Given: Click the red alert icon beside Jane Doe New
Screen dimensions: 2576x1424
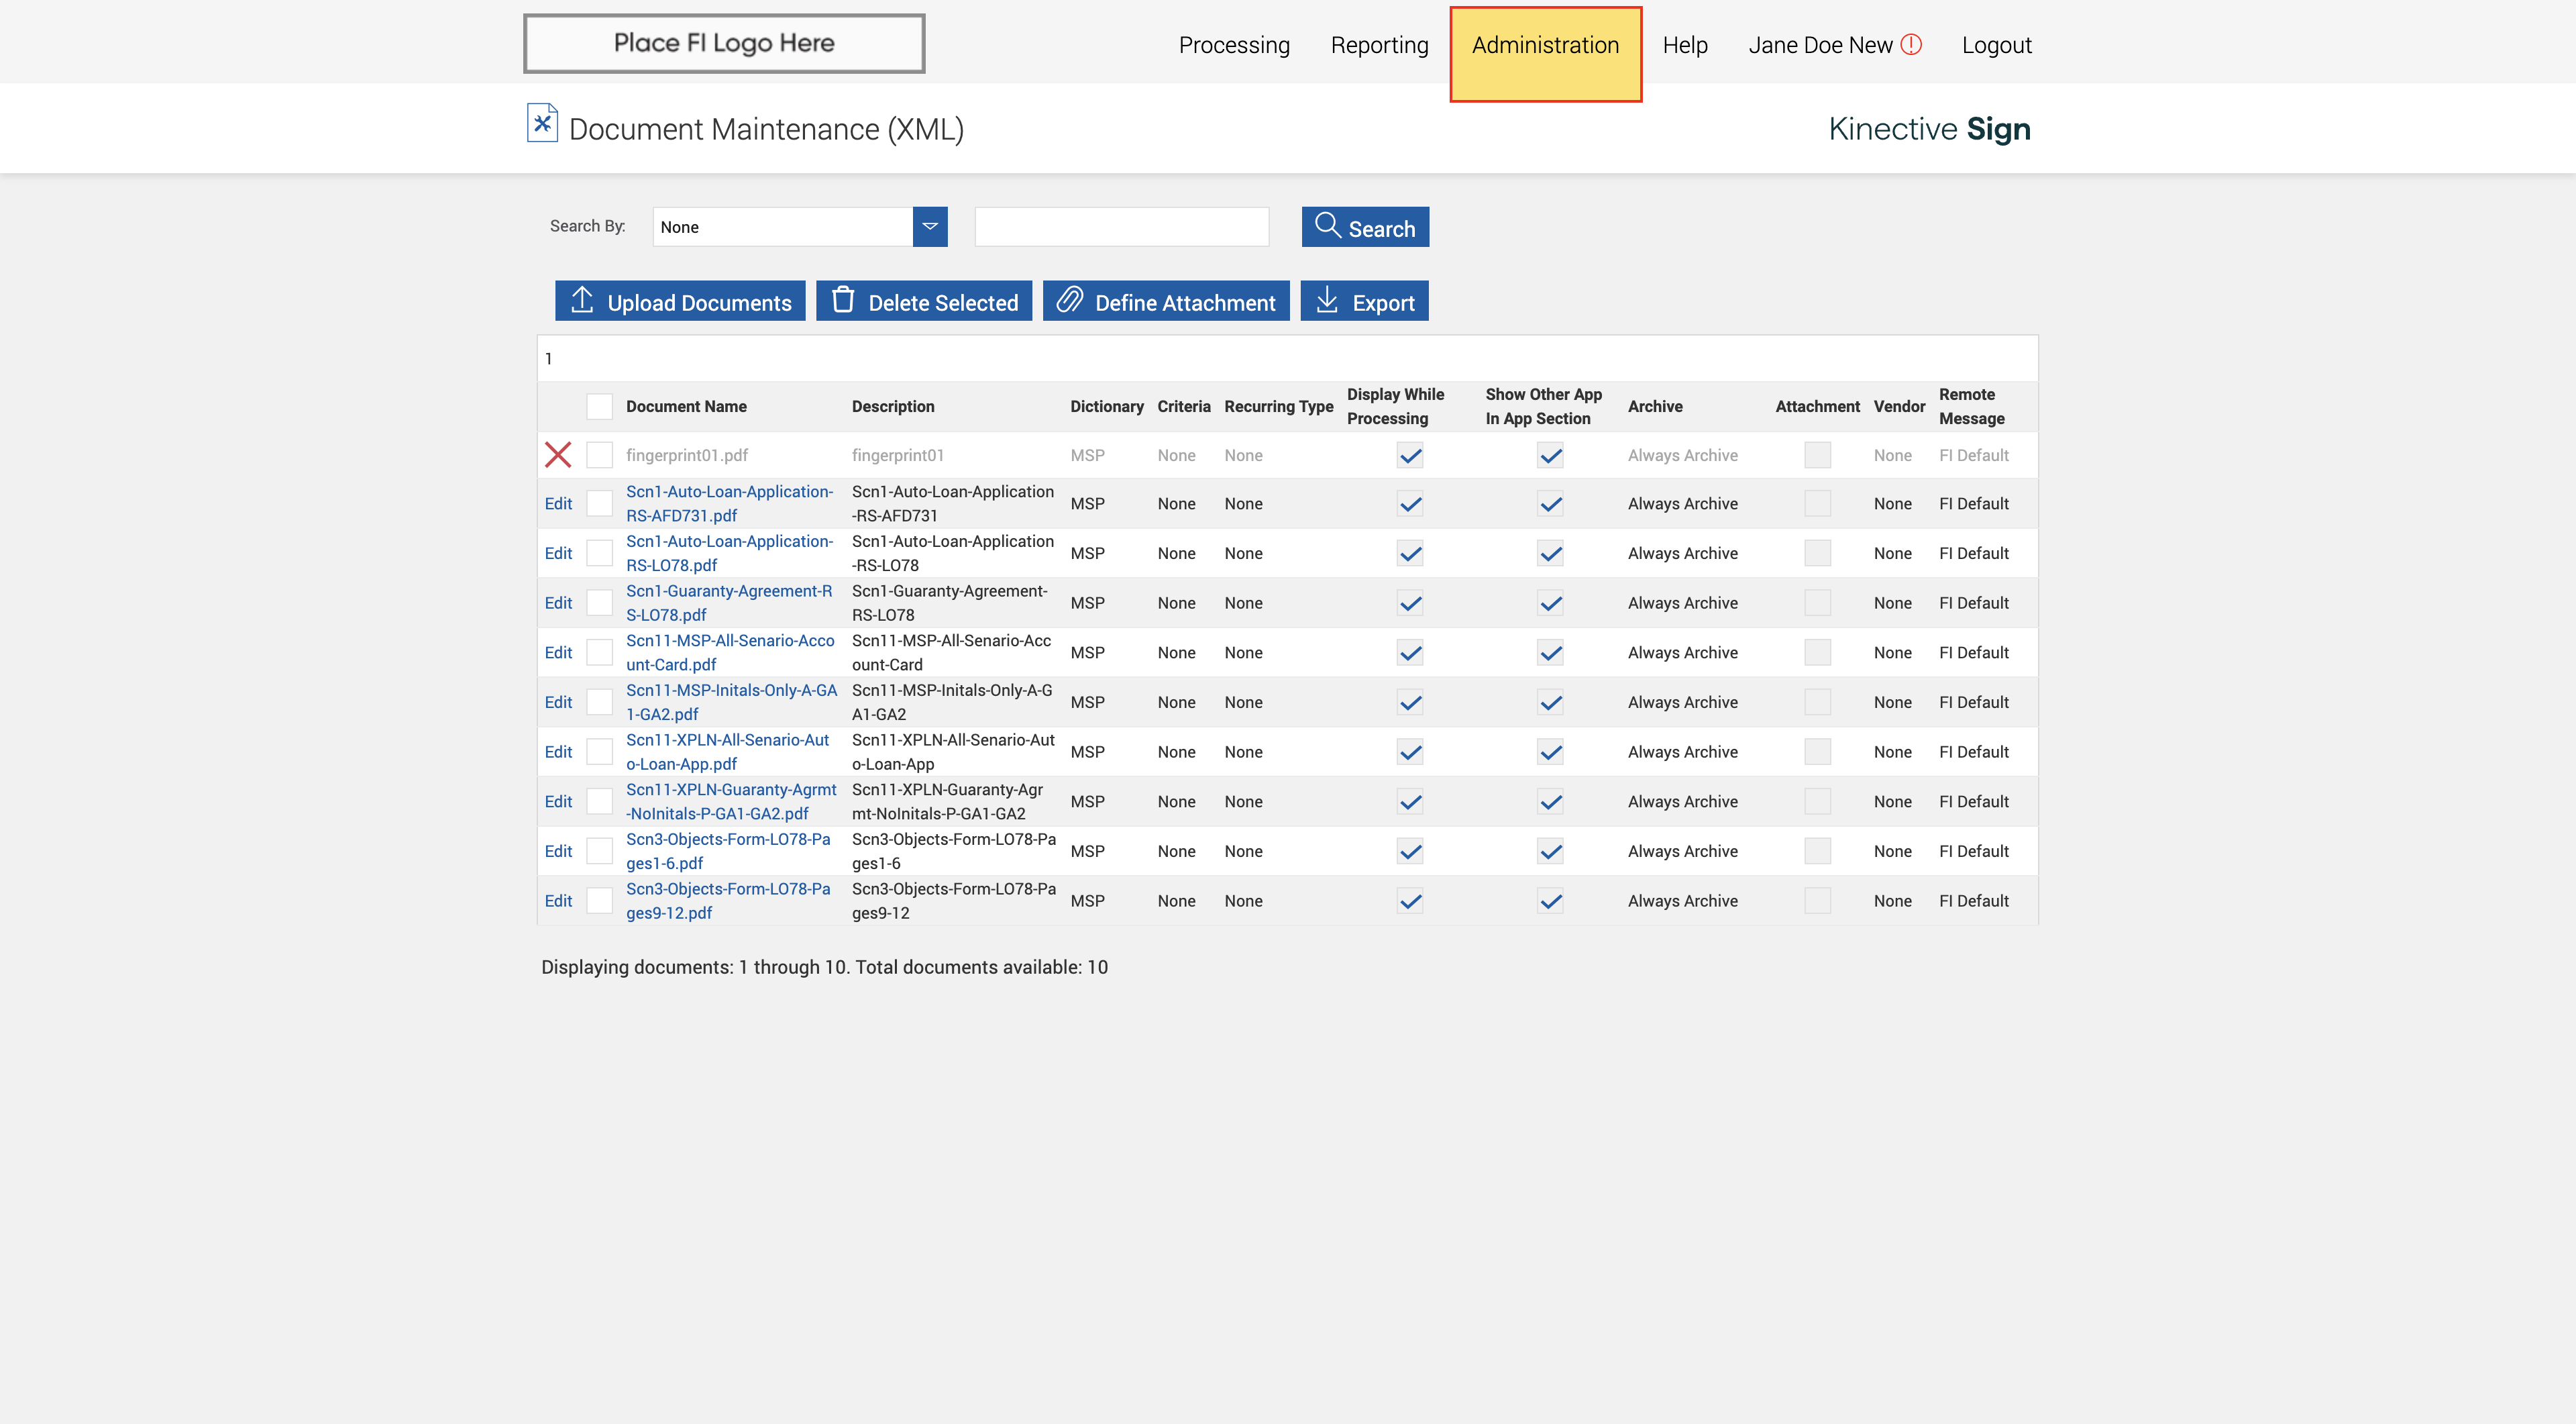Looking at the screenshot, I should coord(1911,45).
